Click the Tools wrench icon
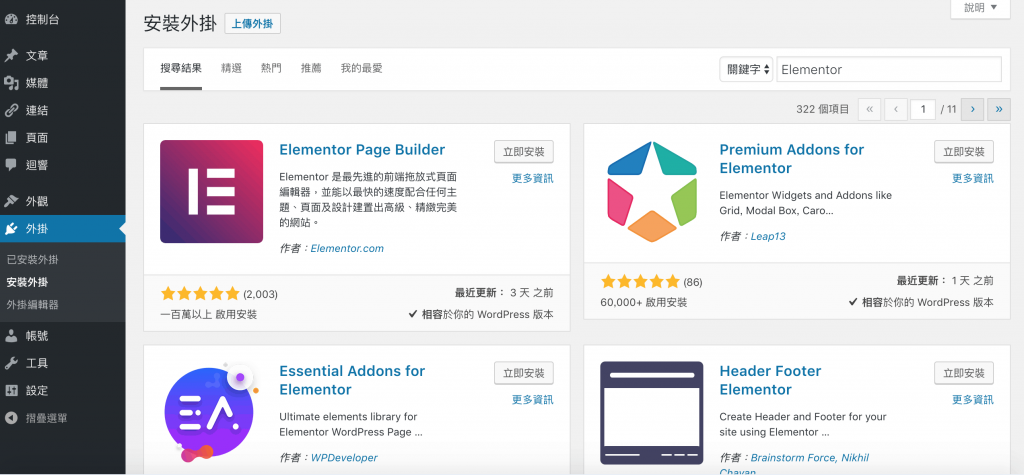The image size is (1024, 475). point(11,363)
